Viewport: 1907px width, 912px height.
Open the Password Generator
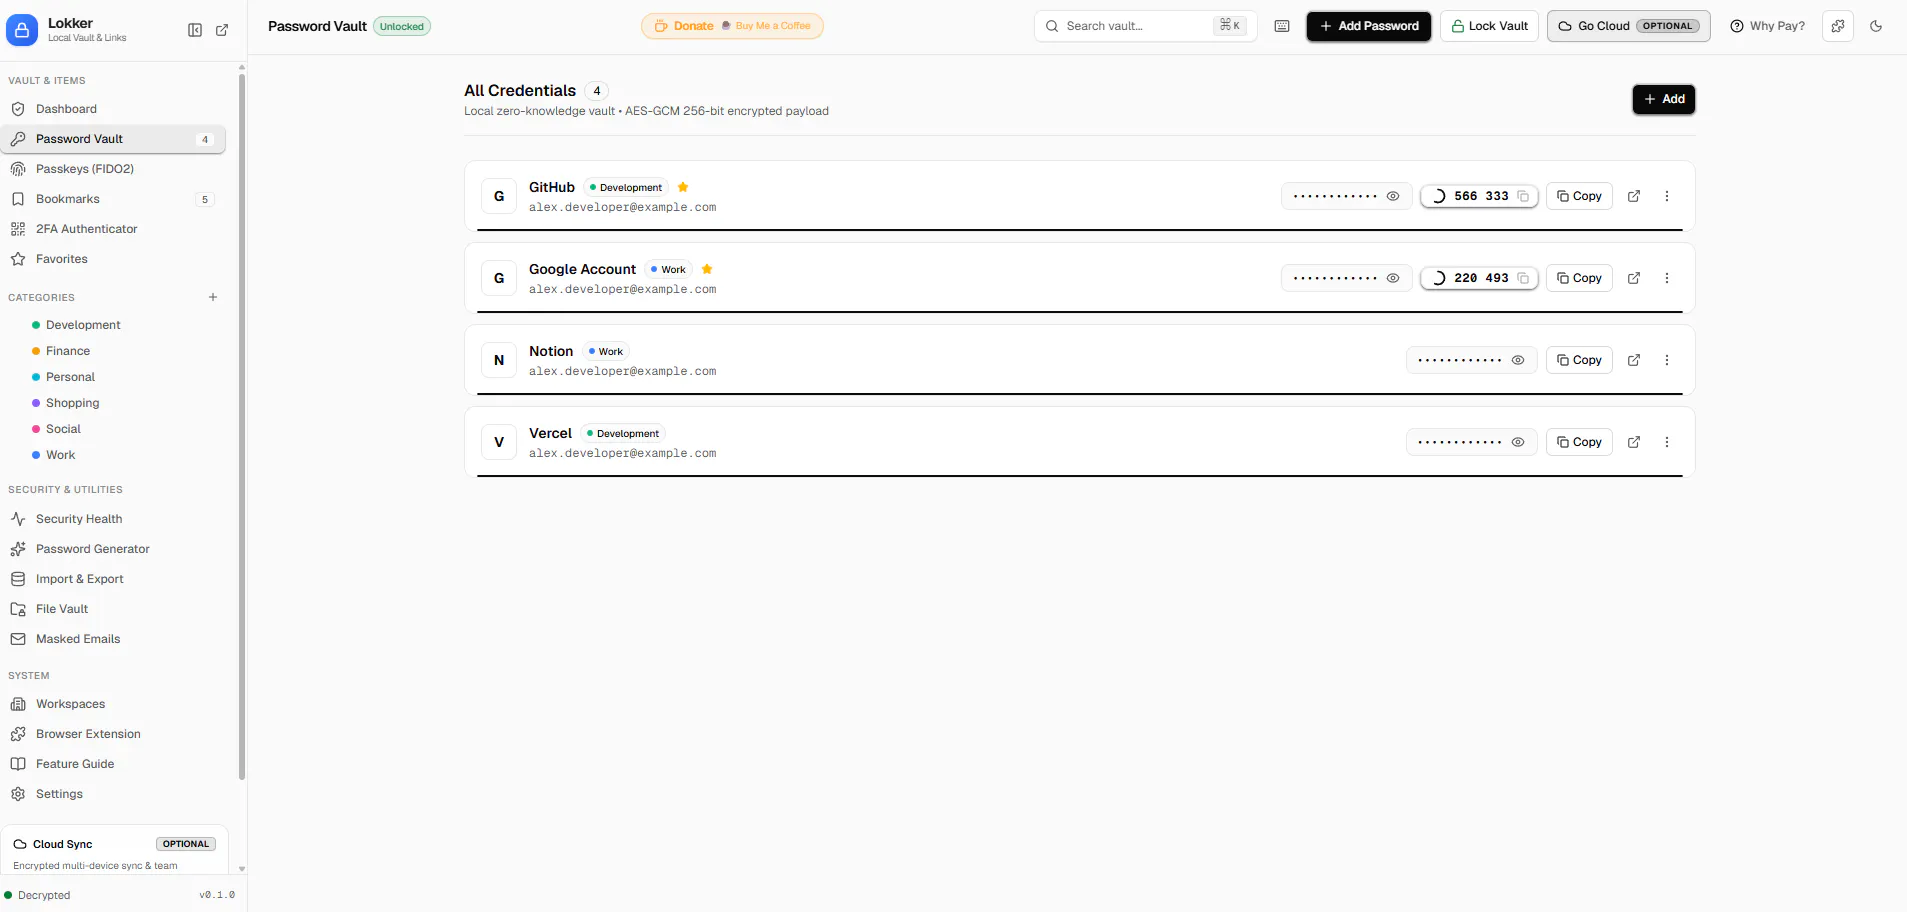pos(113,549)
